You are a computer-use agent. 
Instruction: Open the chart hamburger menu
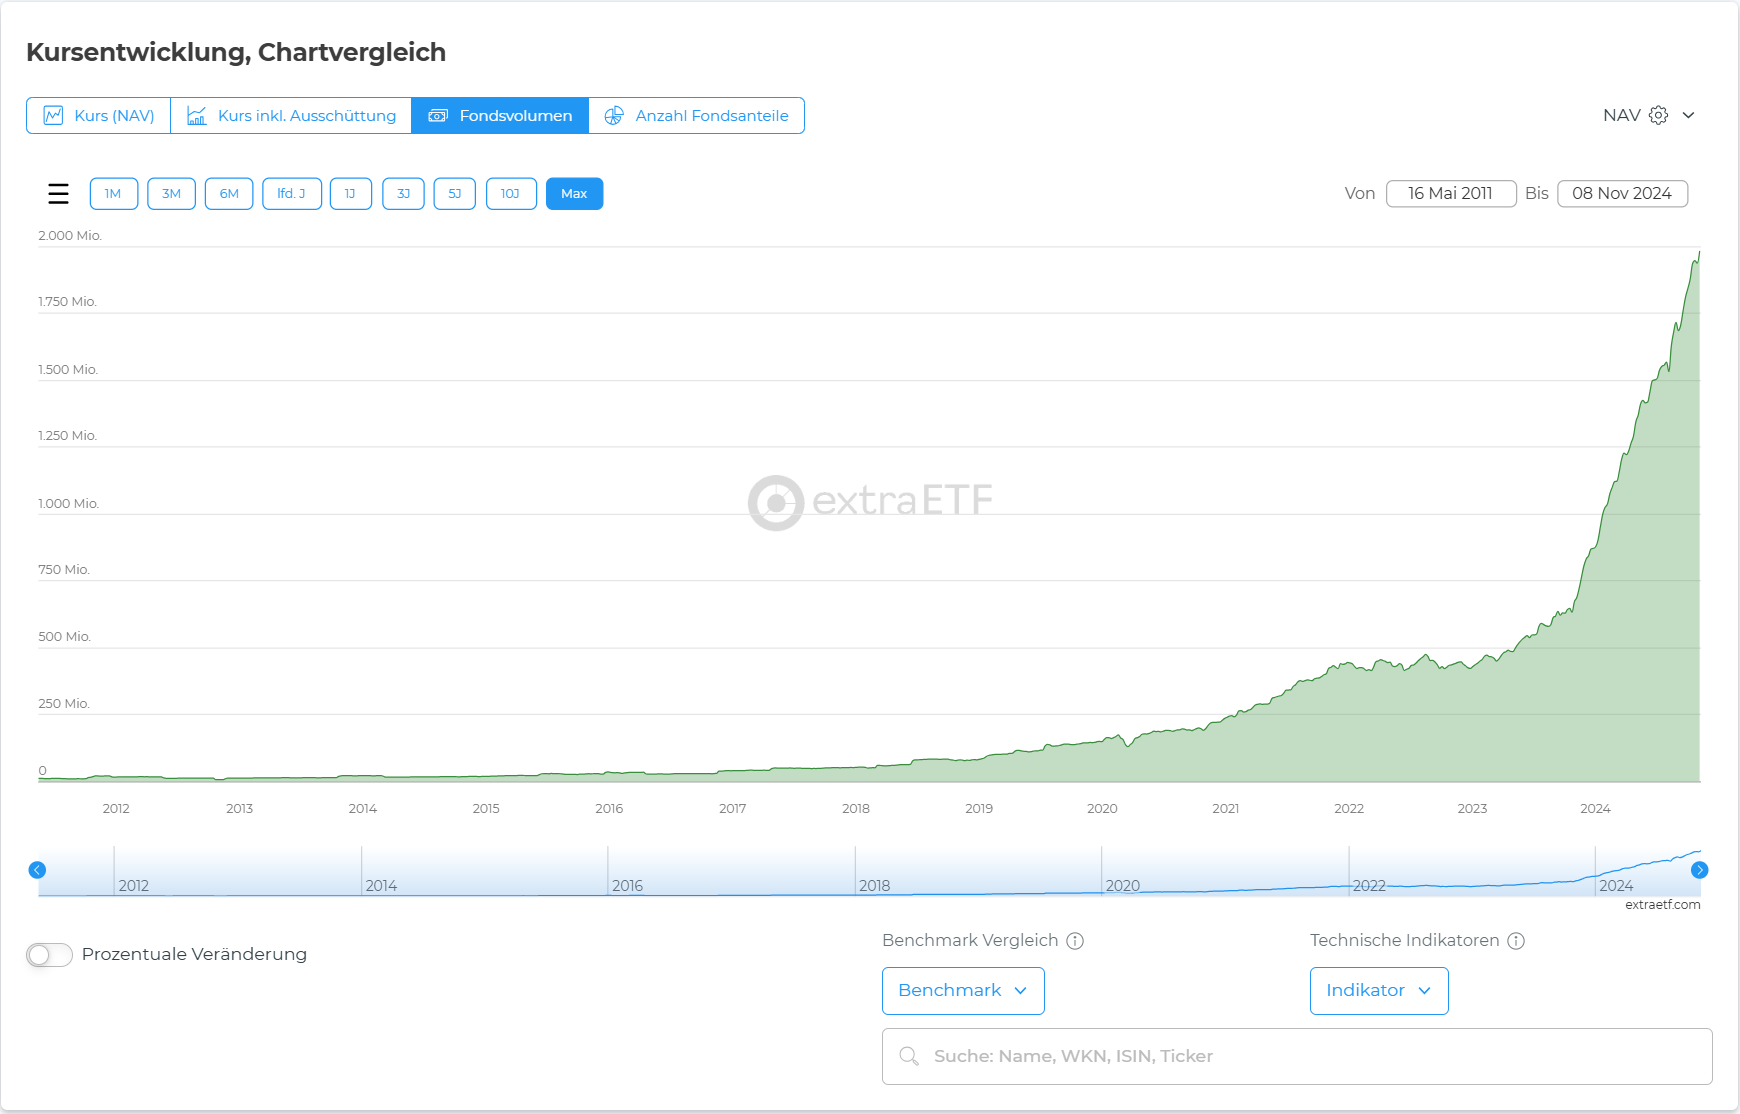[x=58, y=194]
